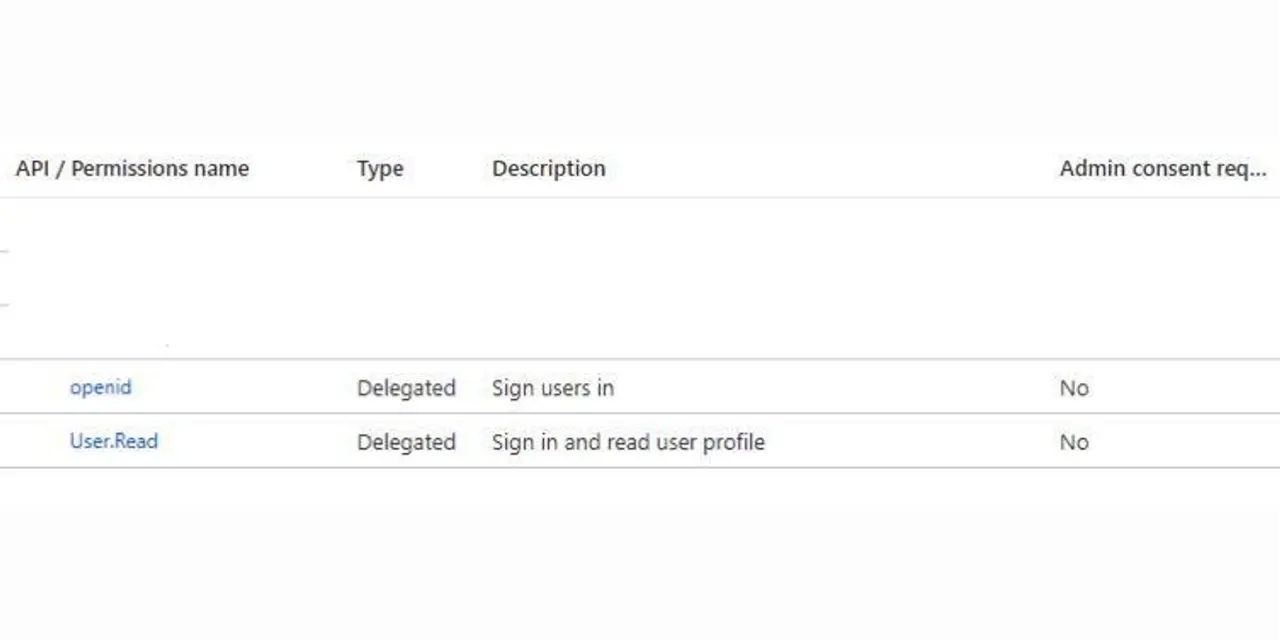Click the Description column header
This screenshot has width=1280, height=640.
tap(548, 169)
